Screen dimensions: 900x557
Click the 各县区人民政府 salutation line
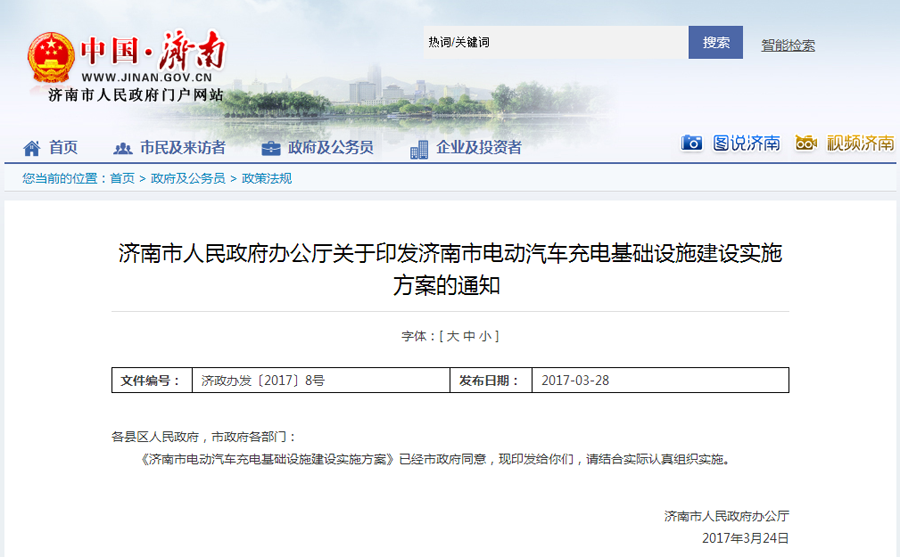[x=204, y=437]
